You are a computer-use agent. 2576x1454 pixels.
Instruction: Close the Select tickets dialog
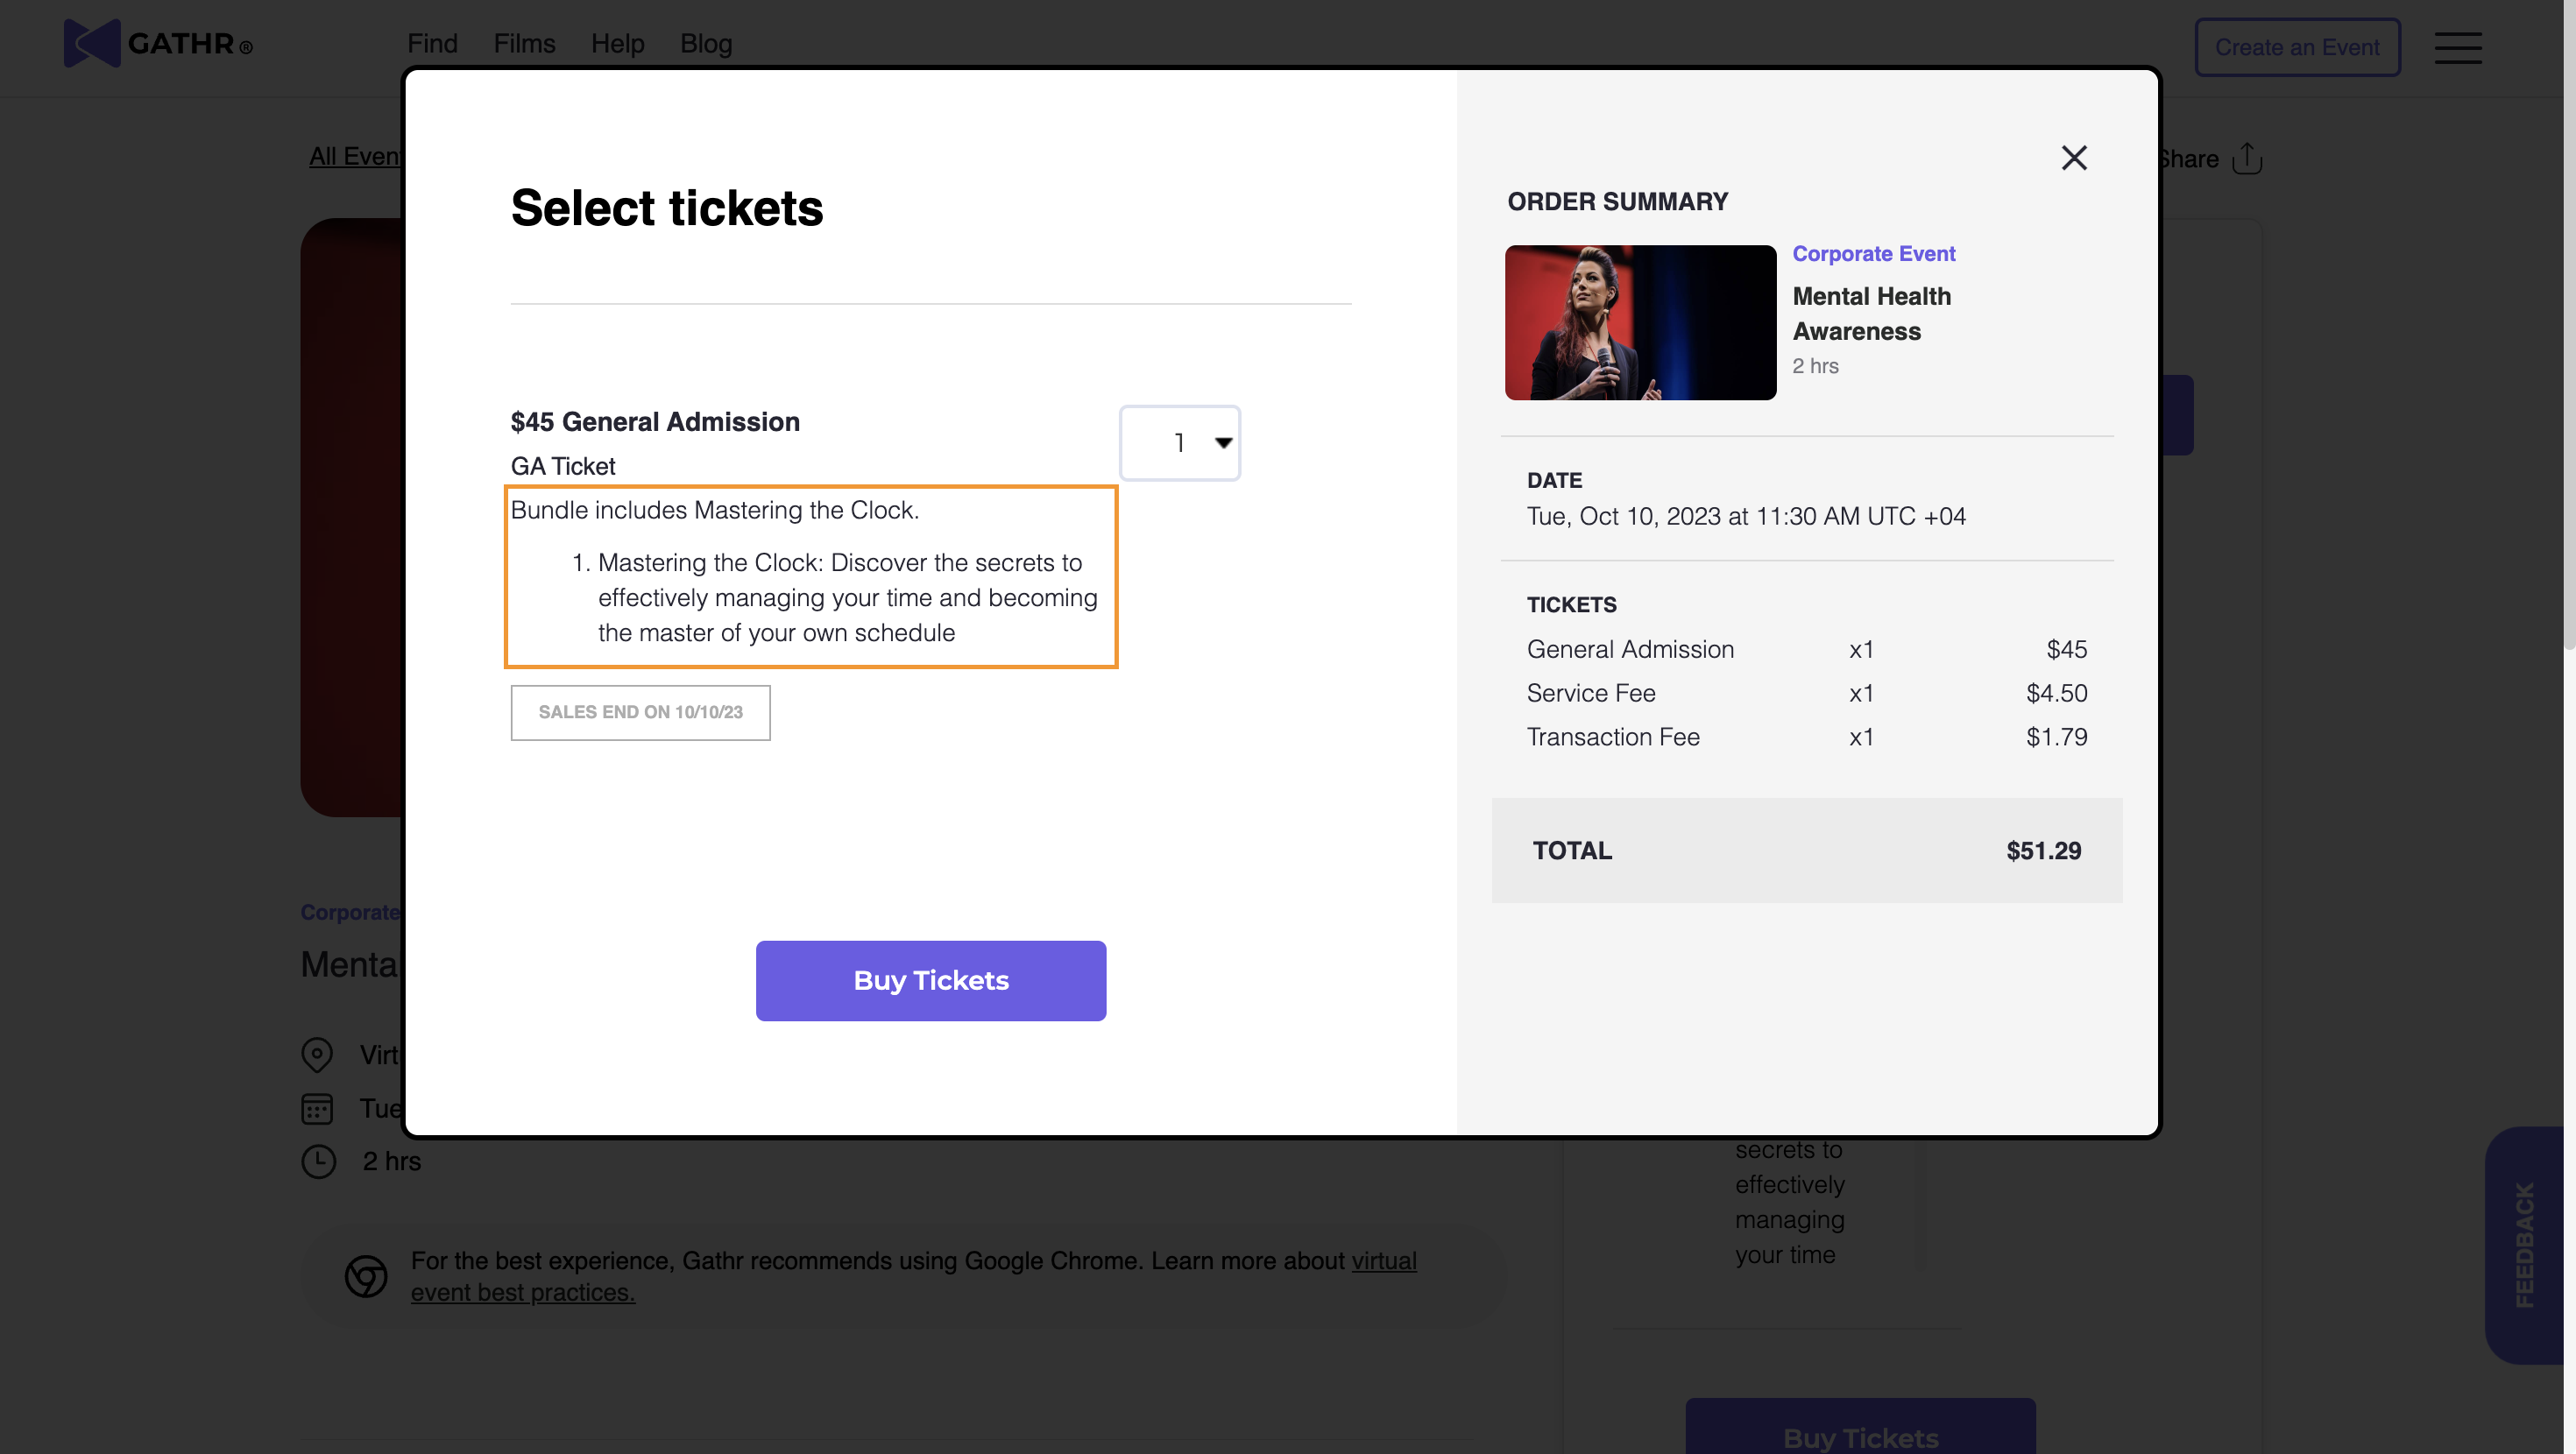(x=2073, y=157)
